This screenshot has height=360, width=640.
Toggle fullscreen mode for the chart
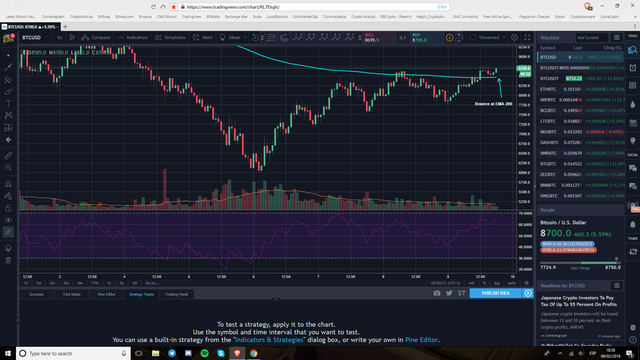point(527,38)
